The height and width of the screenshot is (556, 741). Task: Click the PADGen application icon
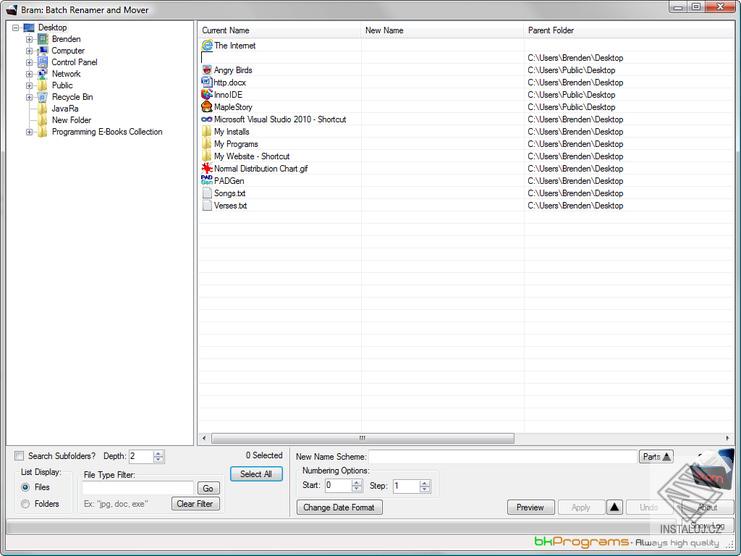pyautogui.click(x=207, y=180)
